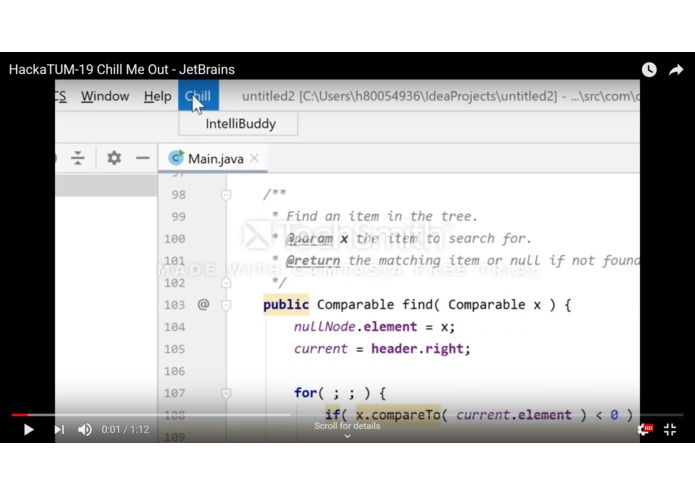Click the video title HackaTUM-19 Chill Me Out
Viewport: 695px width, 494px height.
tap(122, 70)
